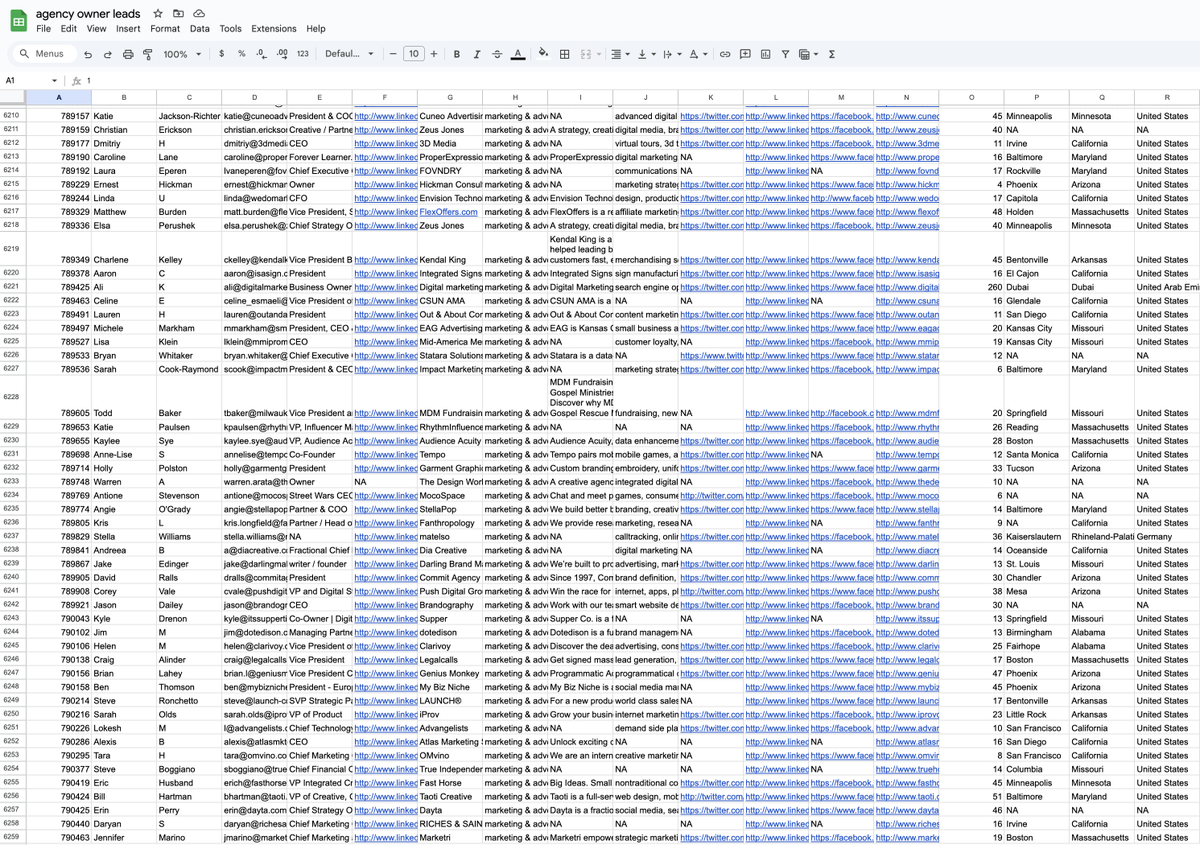Open the File menu
This screenshot has height=845, width=1200.
[x=43, y=29]
